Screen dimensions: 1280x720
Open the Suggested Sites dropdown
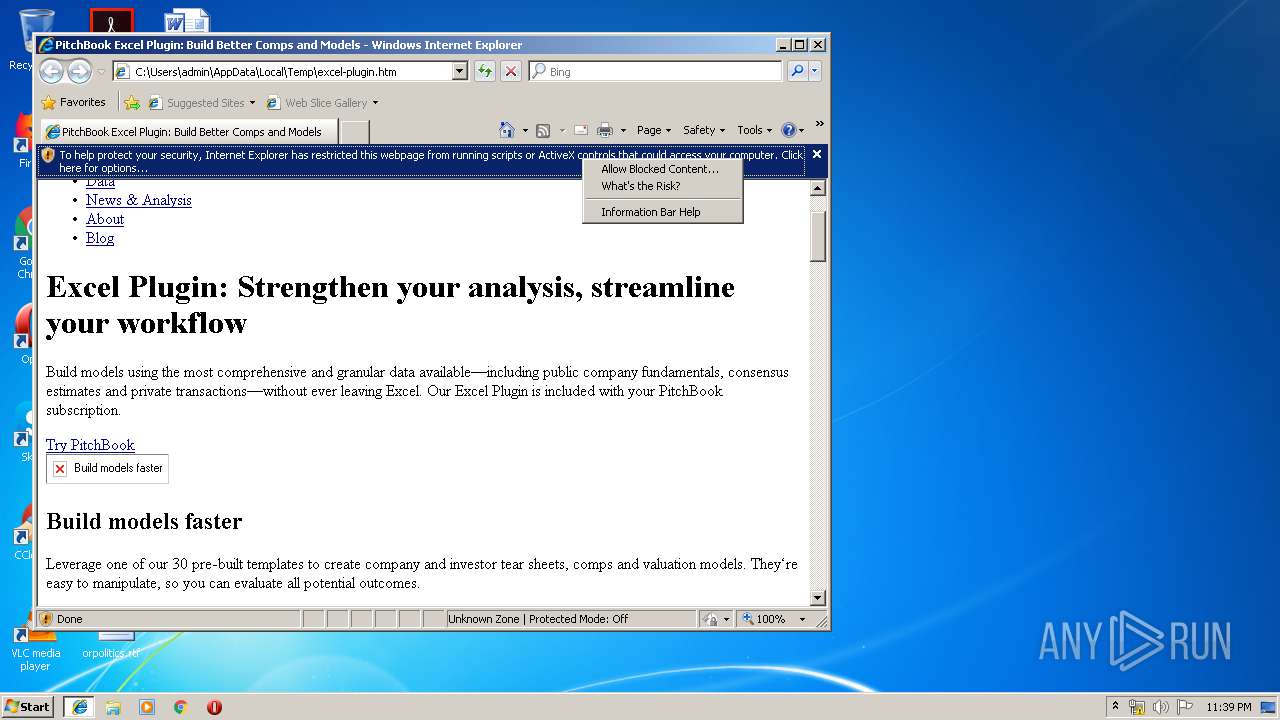coord(201,103)
